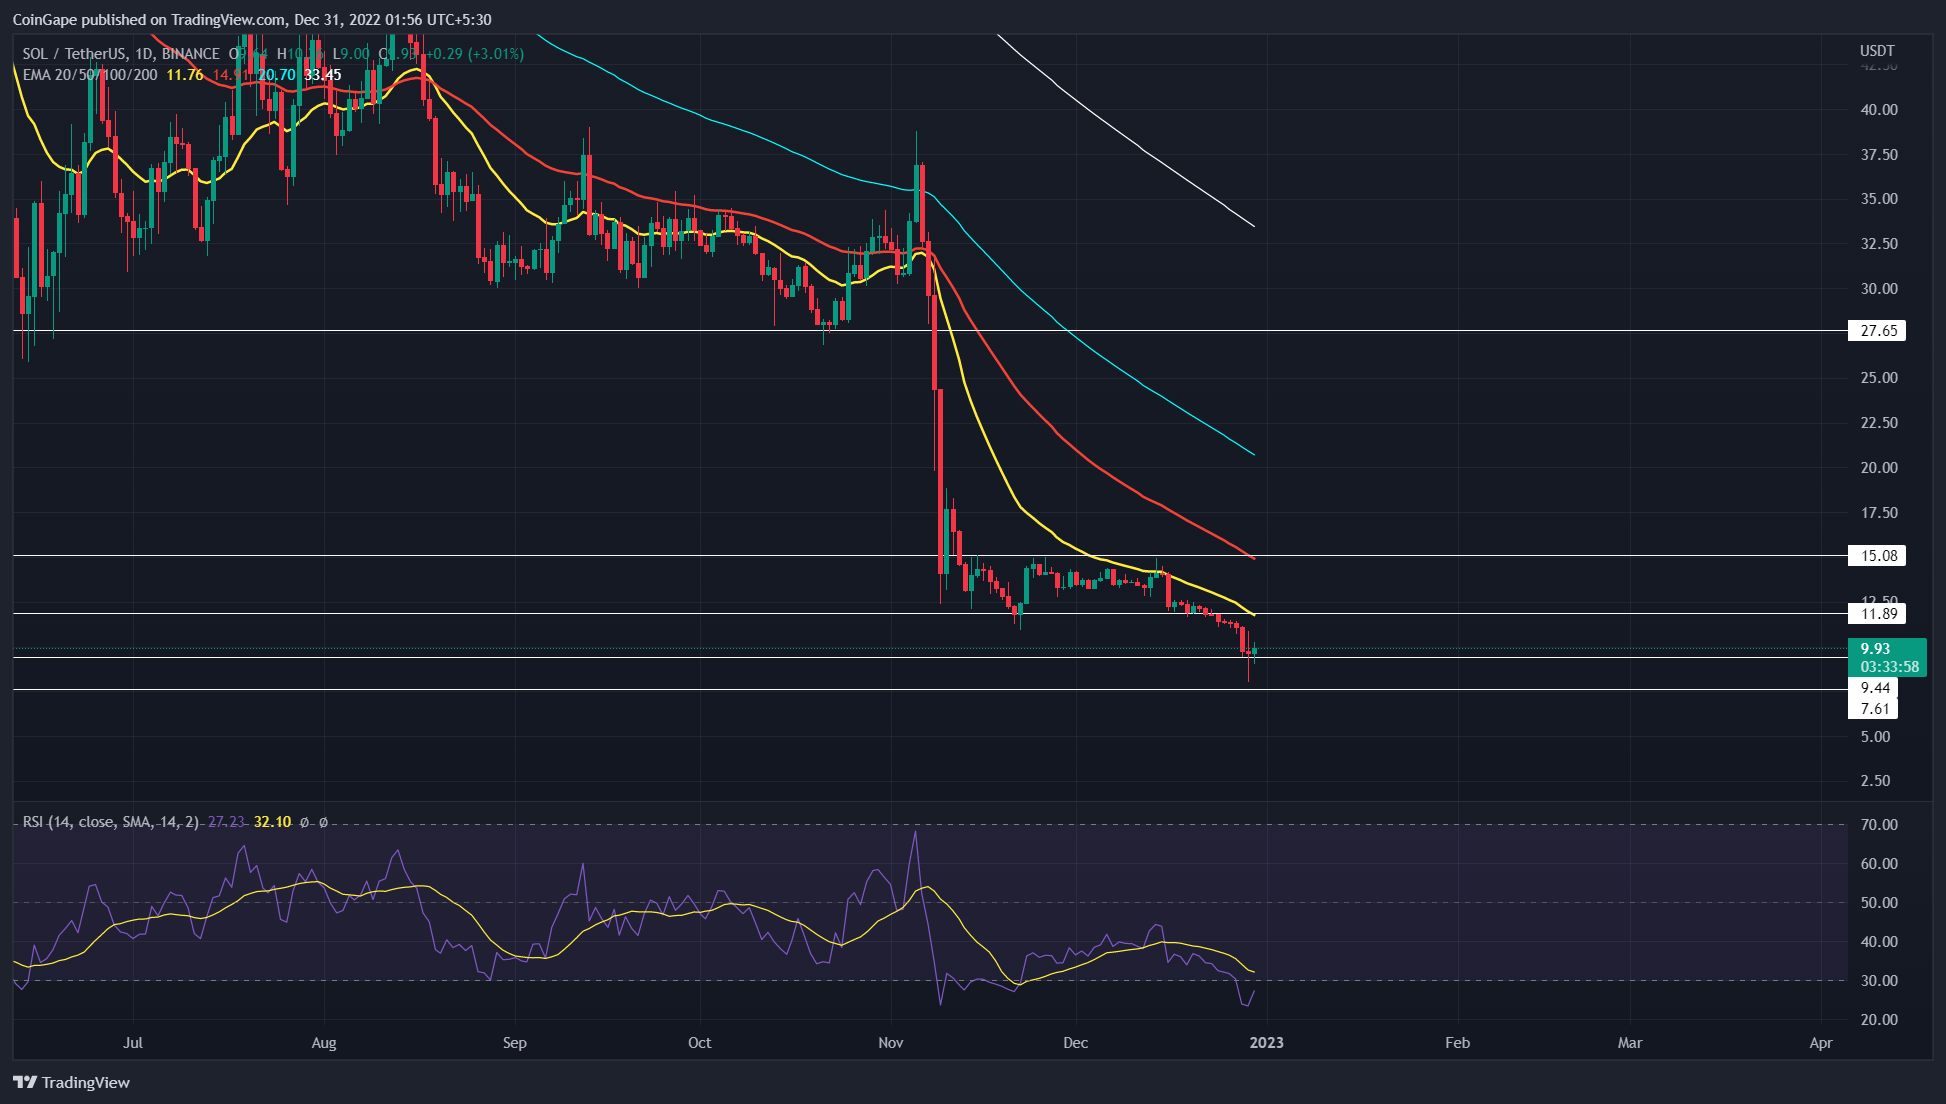Viewport: 1946px width, 1104px height.
Task: Click the Nov label on time axis
Action: (x=891, y=1043)
